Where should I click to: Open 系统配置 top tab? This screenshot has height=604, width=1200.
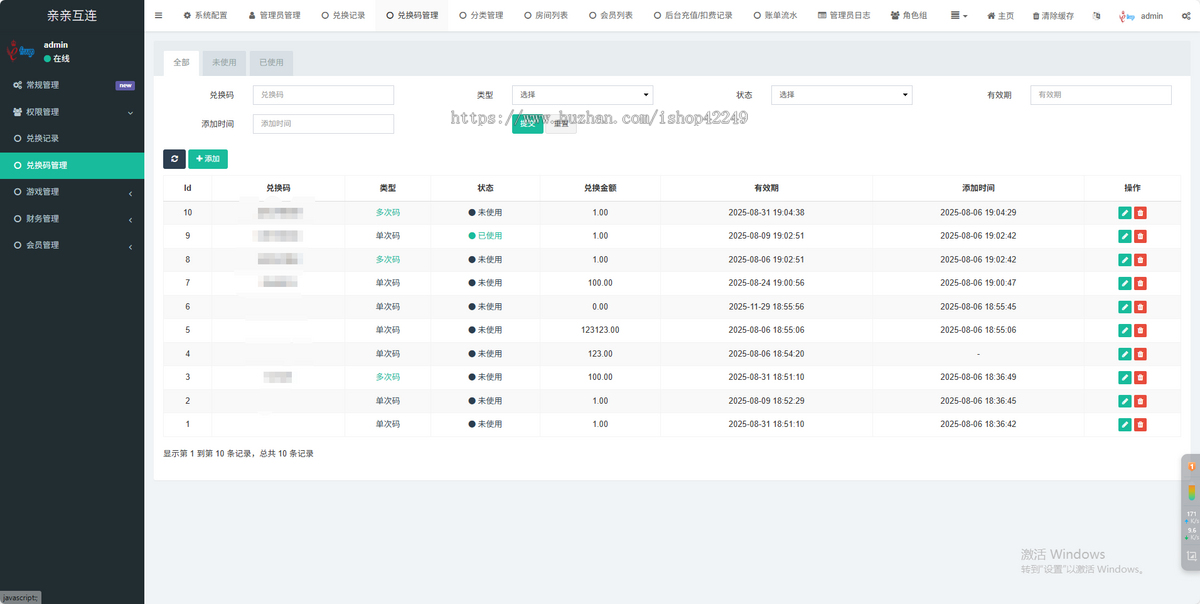[205, 16]
